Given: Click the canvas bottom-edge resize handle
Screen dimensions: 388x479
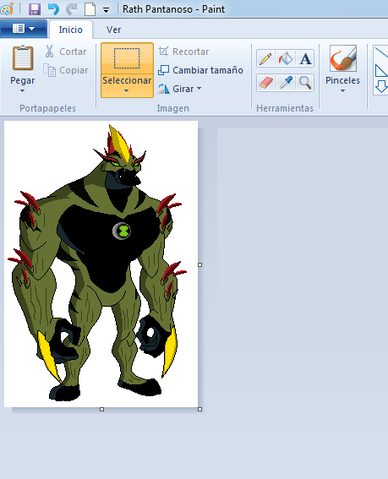Looking at the screenshot, I should [102, 409].
